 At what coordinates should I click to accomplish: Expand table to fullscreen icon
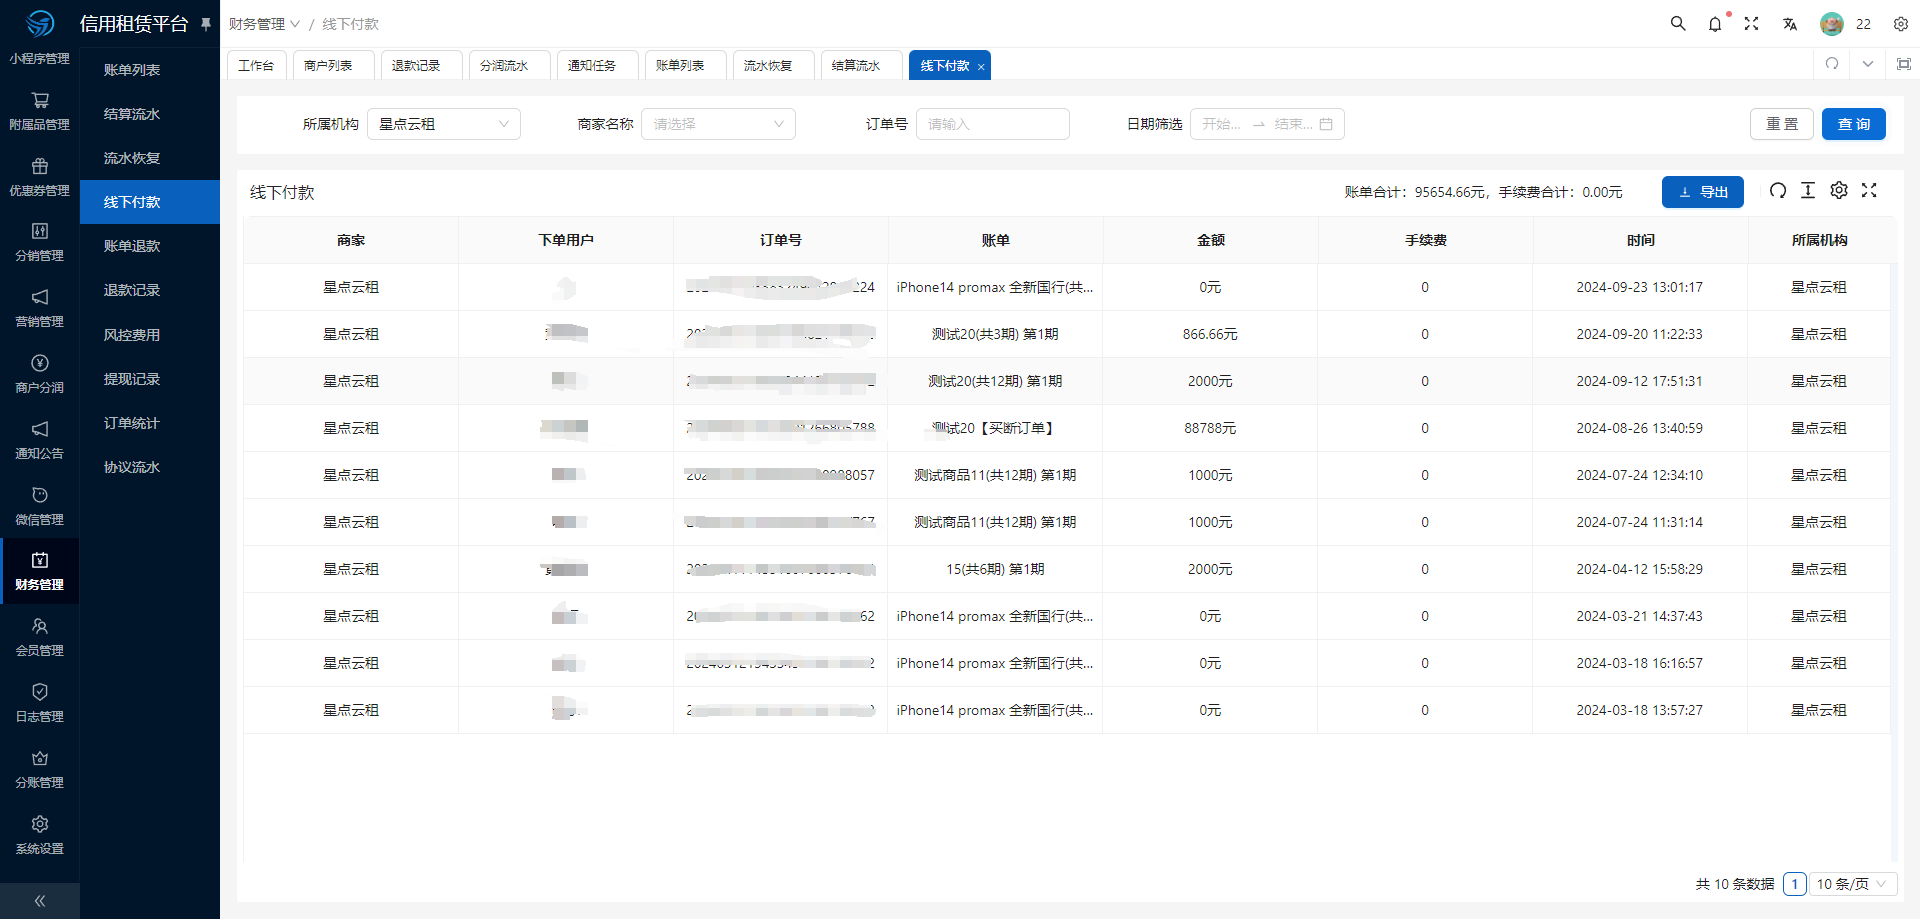(1869, 191)
